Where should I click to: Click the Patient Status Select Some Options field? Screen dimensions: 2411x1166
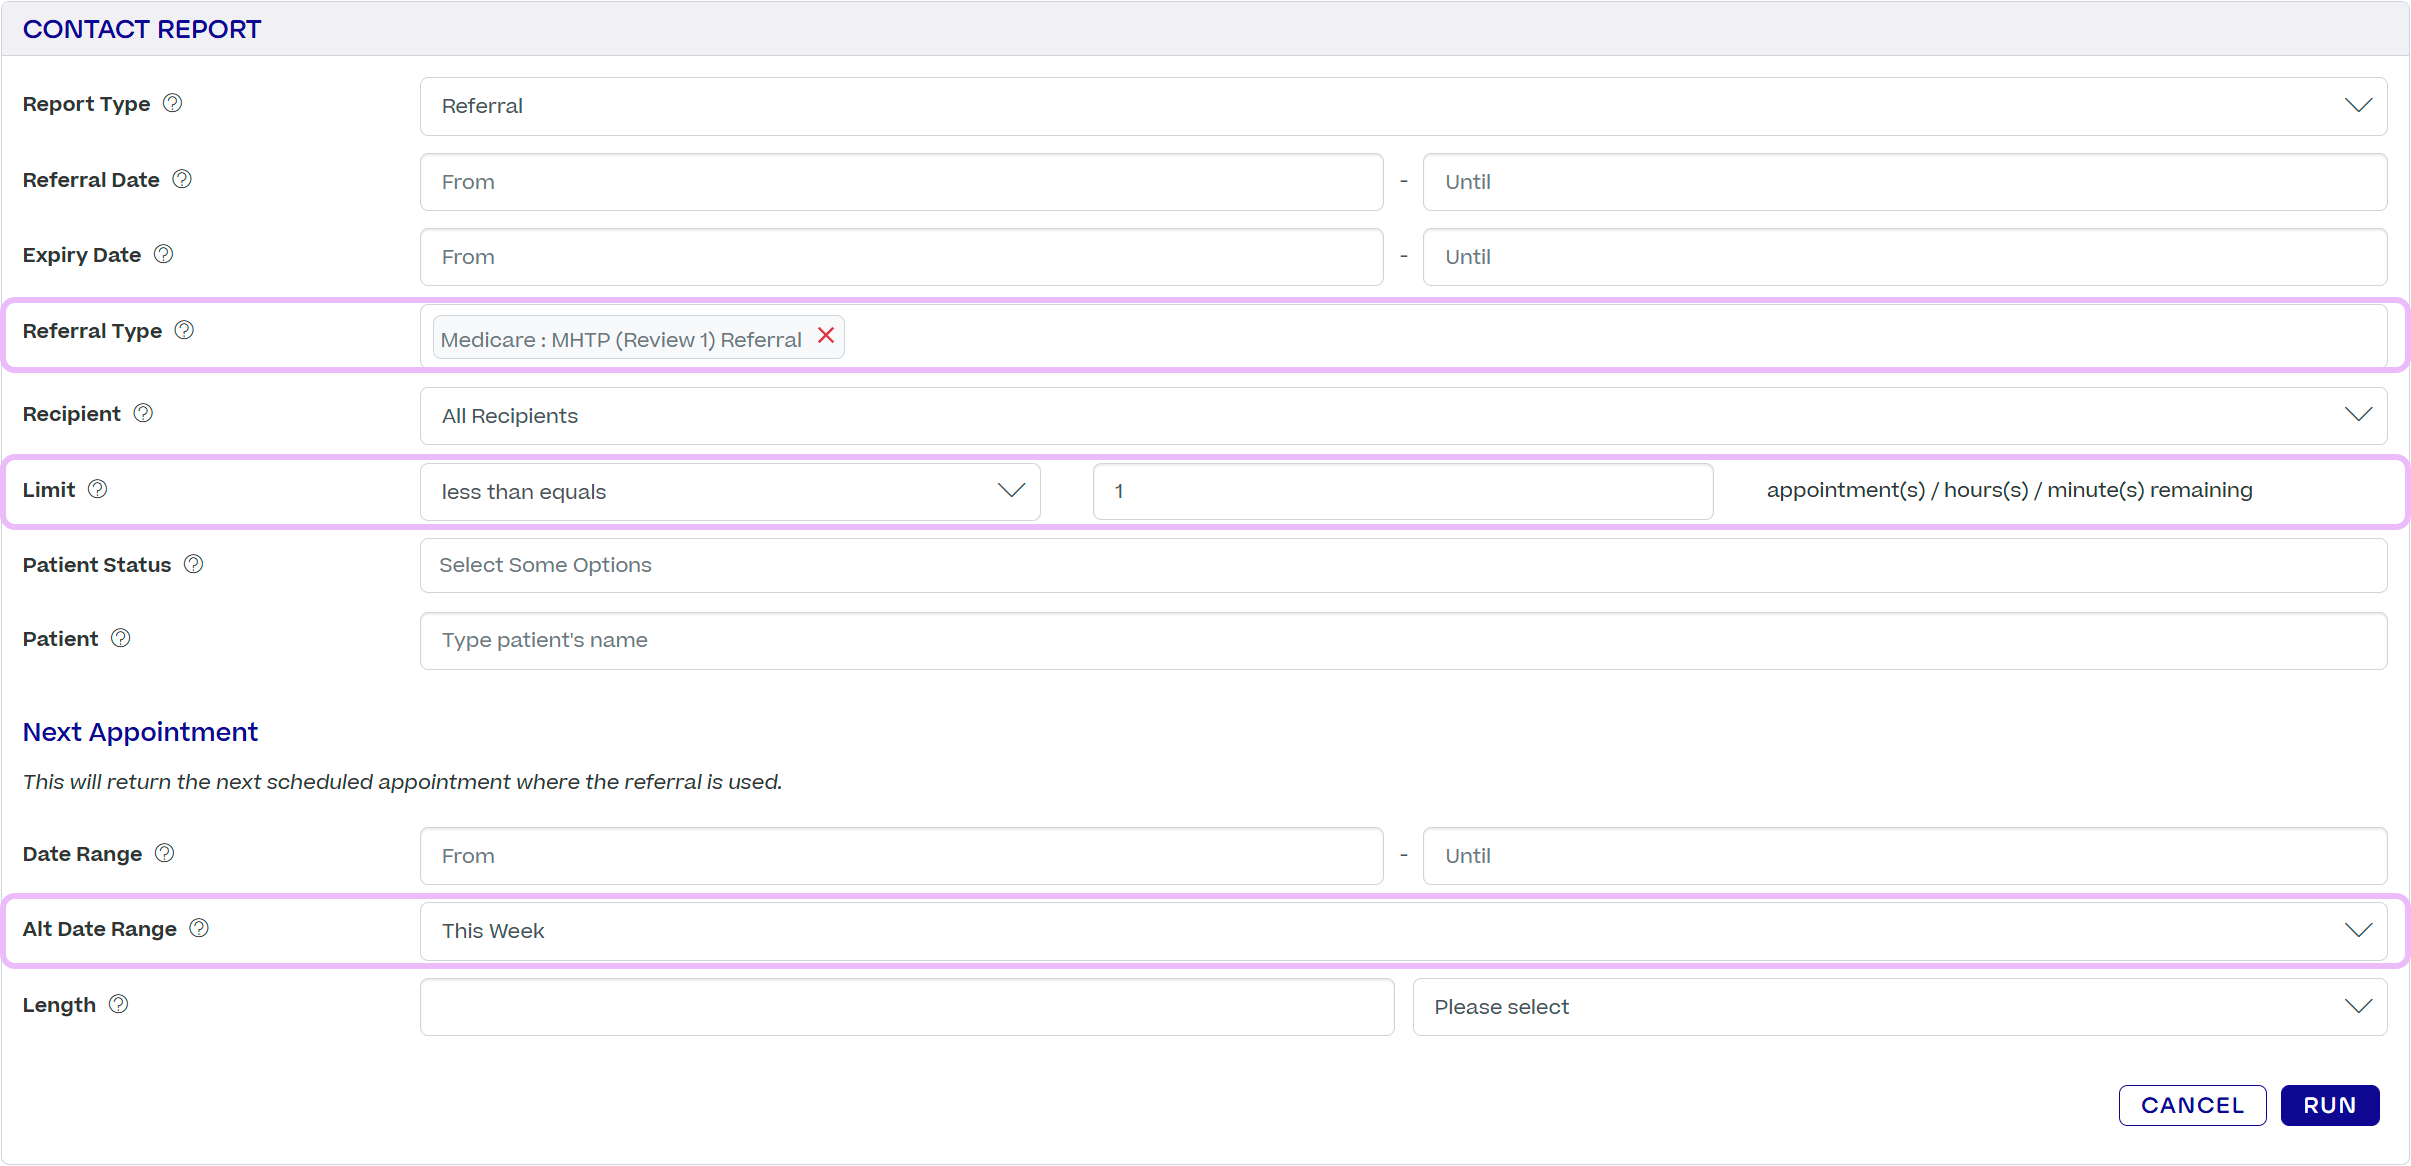(1402, 565)
